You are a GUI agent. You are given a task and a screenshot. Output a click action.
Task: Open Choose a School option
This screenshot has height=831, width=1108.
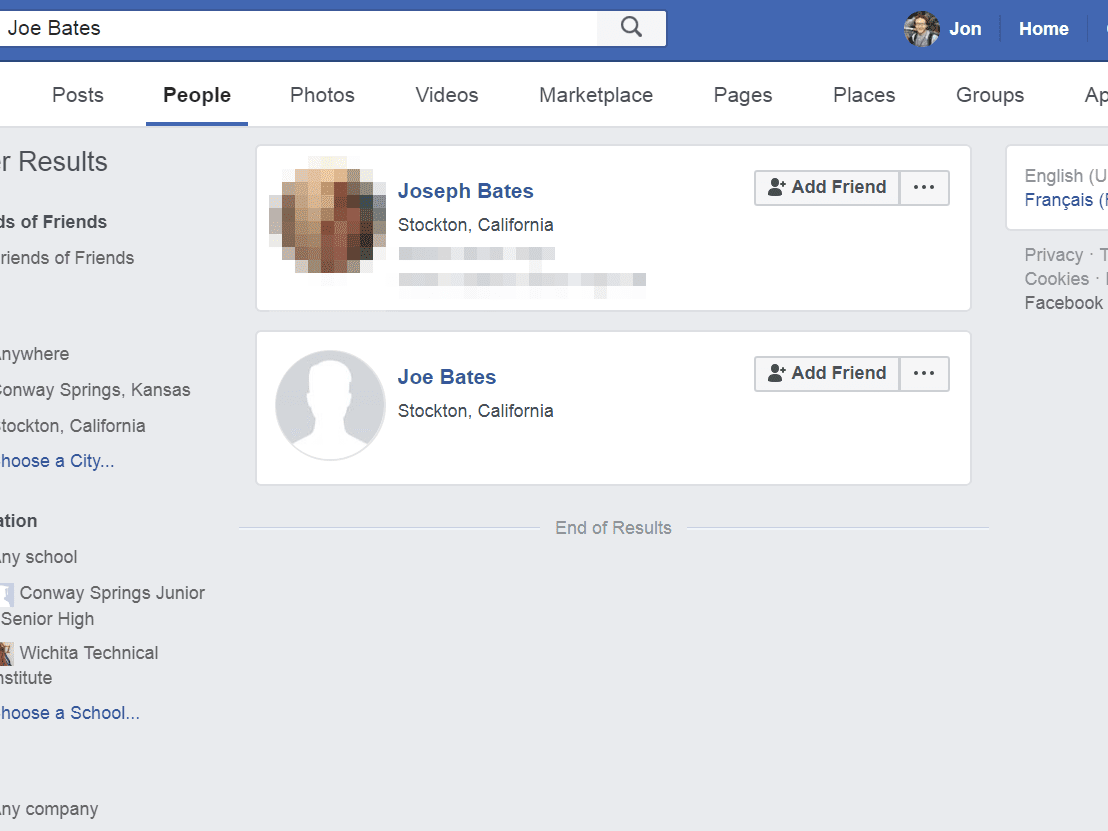tap(69, 713)
